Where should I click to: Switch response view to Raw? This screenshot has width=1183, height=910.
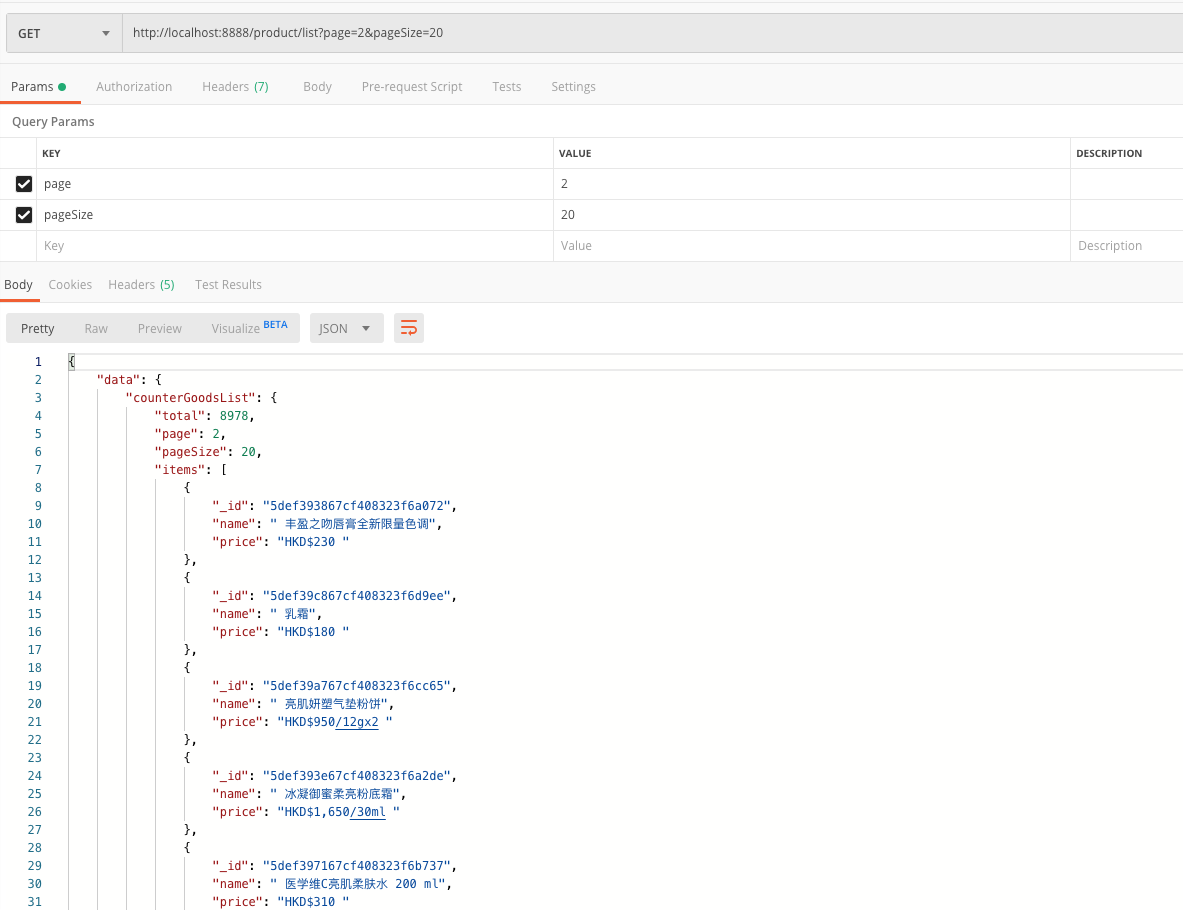pyautogui.click(x=96, y=328)
